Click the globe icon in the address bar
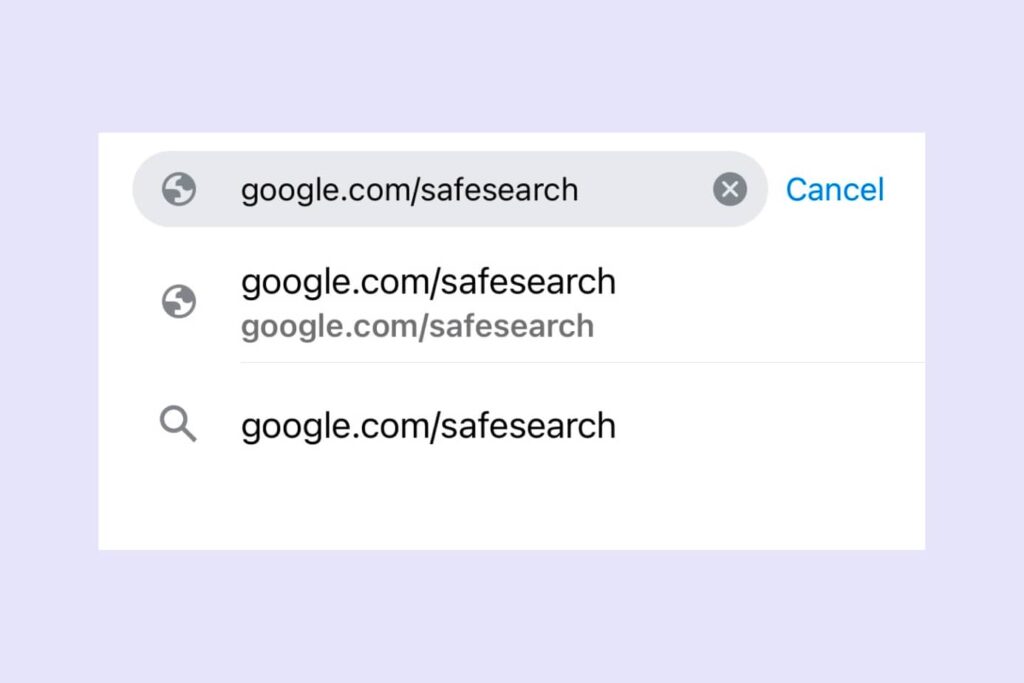 (x=179, y=190)
